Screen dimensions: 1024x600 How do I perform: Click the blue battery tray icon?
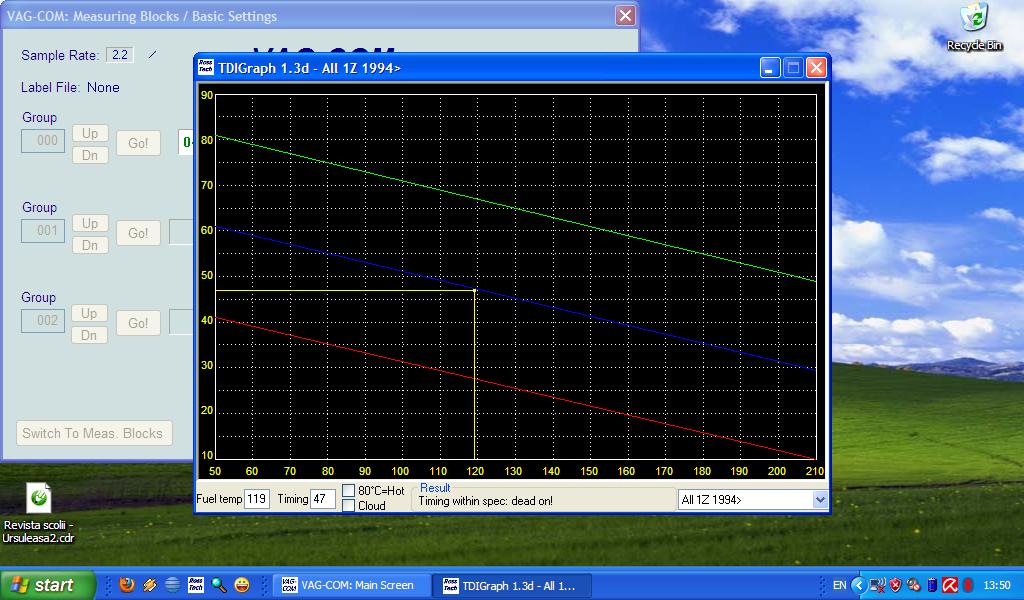point(932,585)
